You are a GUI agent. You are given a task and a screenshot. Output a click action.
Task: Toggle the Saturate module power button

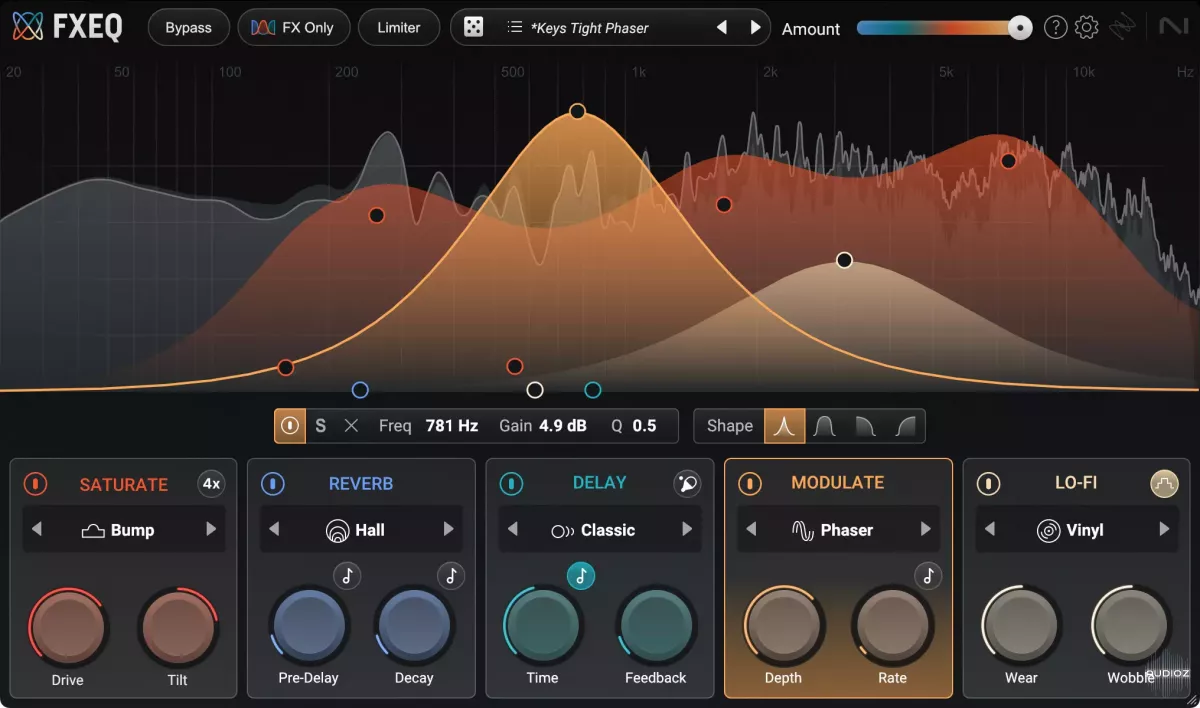pyautogui.click(x=35, y=484)
